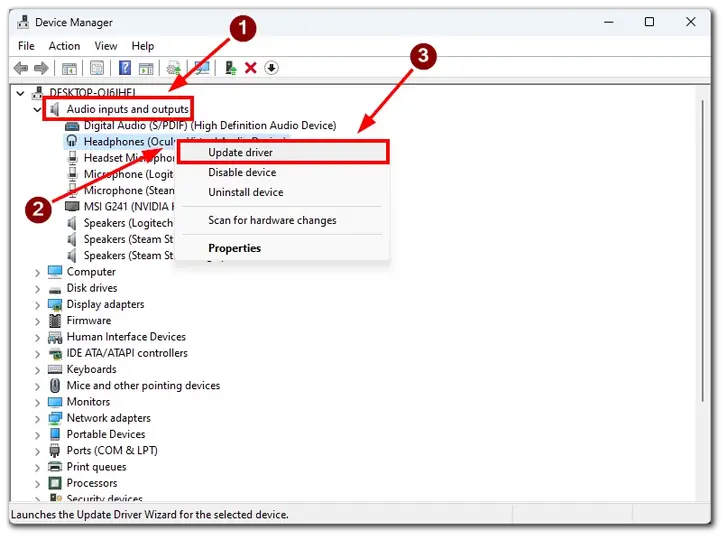Select the Headphones device row

pos(120,141)
